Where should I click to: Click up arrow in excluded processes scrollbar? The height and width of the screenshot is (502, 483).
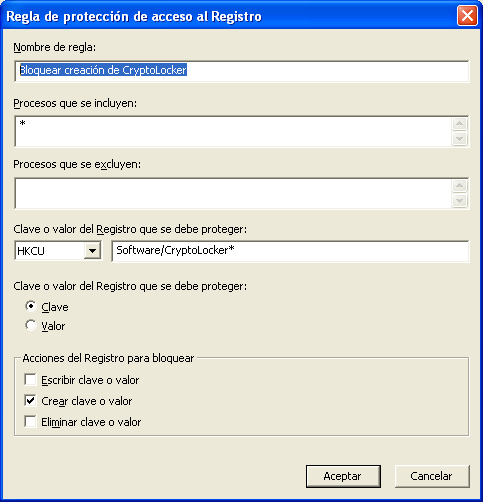(460, 186)
